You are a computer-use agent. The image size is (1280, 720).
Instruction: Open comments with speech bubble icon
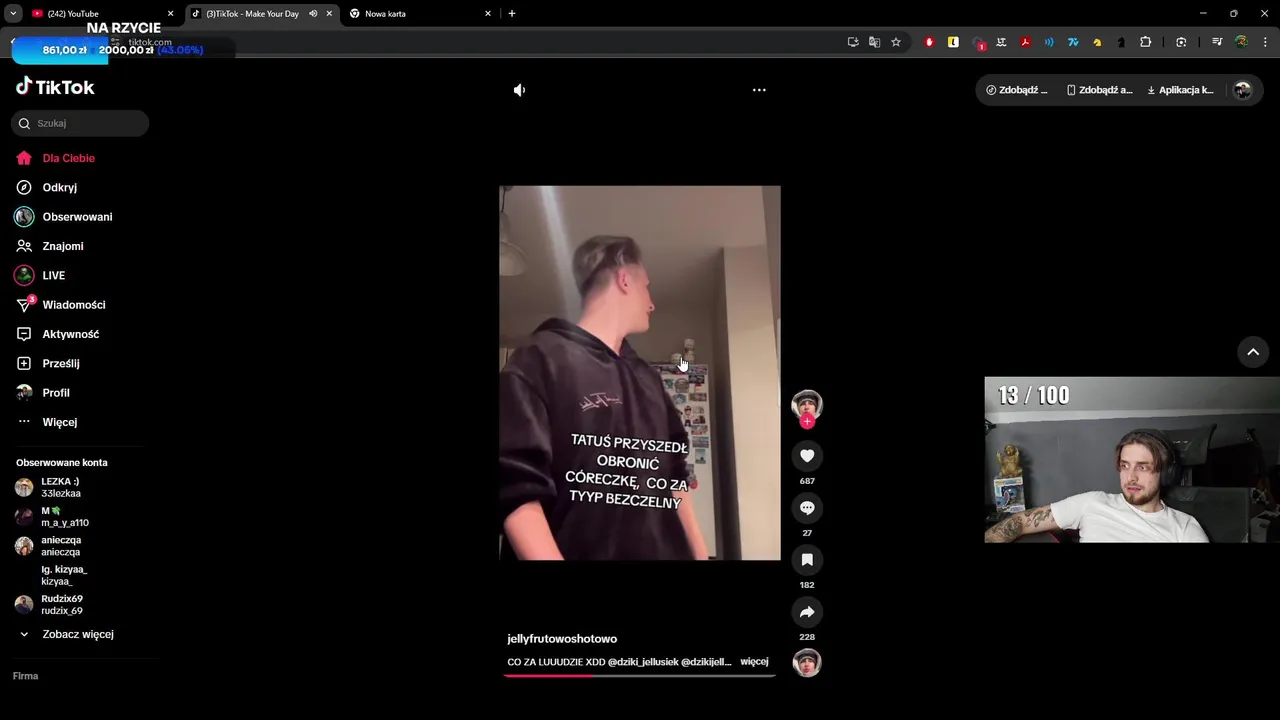pyautogui.click(x=807, y=508)
